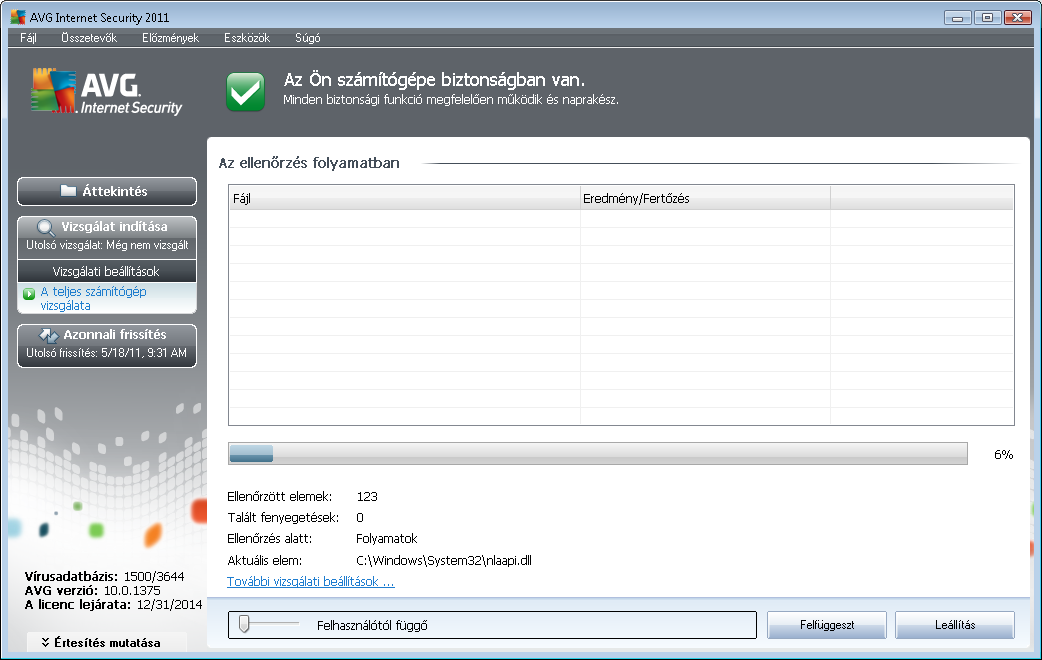Click the Eredmény/Fertőzés column header

[705, 198]
